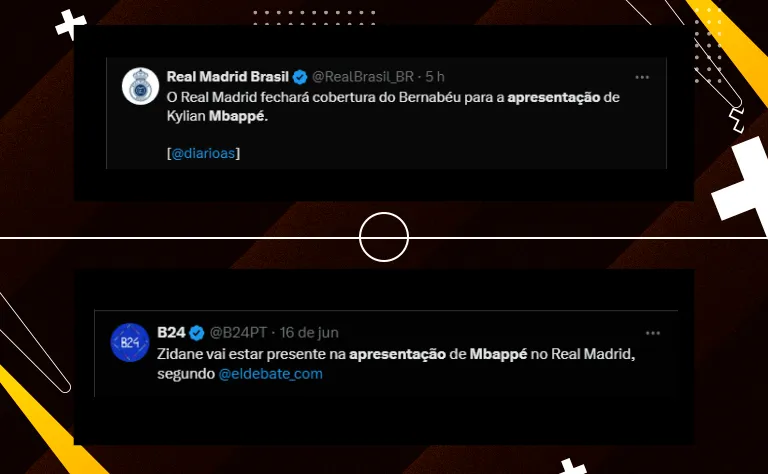
Task: Click bold word apresentação in first tweet
Action: click(553, 97)
